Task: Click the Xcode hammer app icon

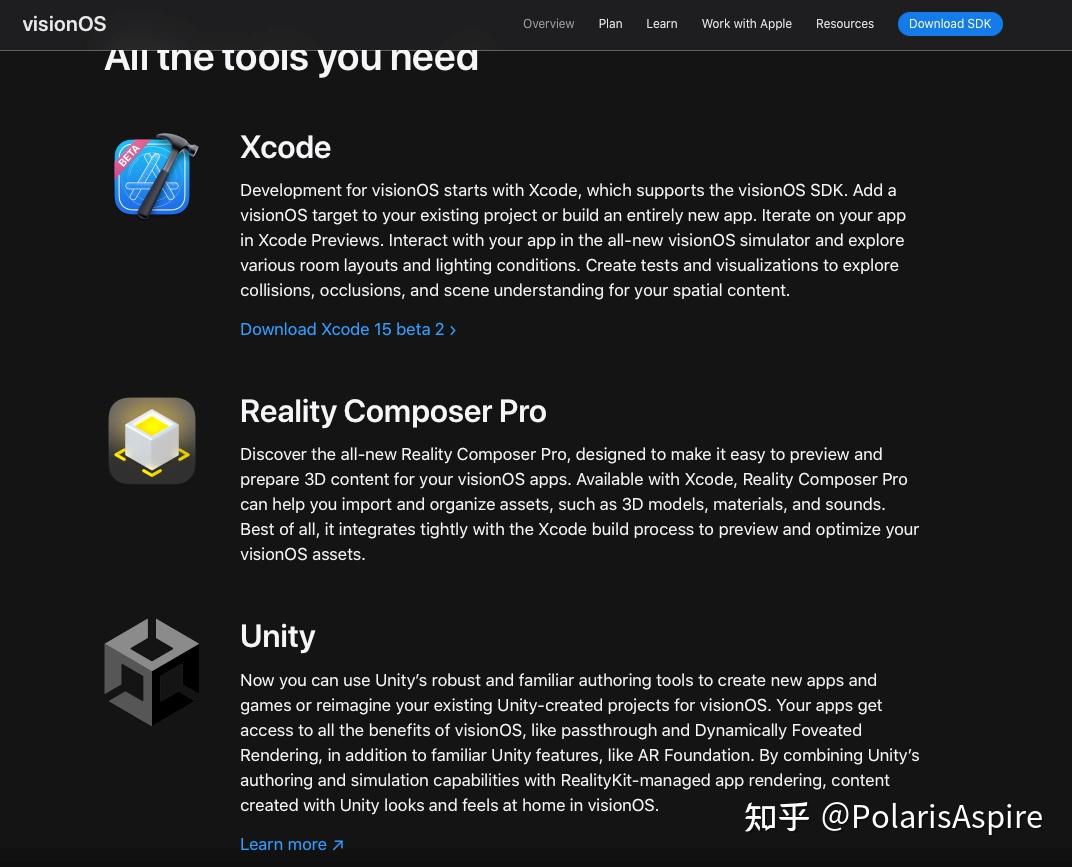Action: (x=153, y=177)
